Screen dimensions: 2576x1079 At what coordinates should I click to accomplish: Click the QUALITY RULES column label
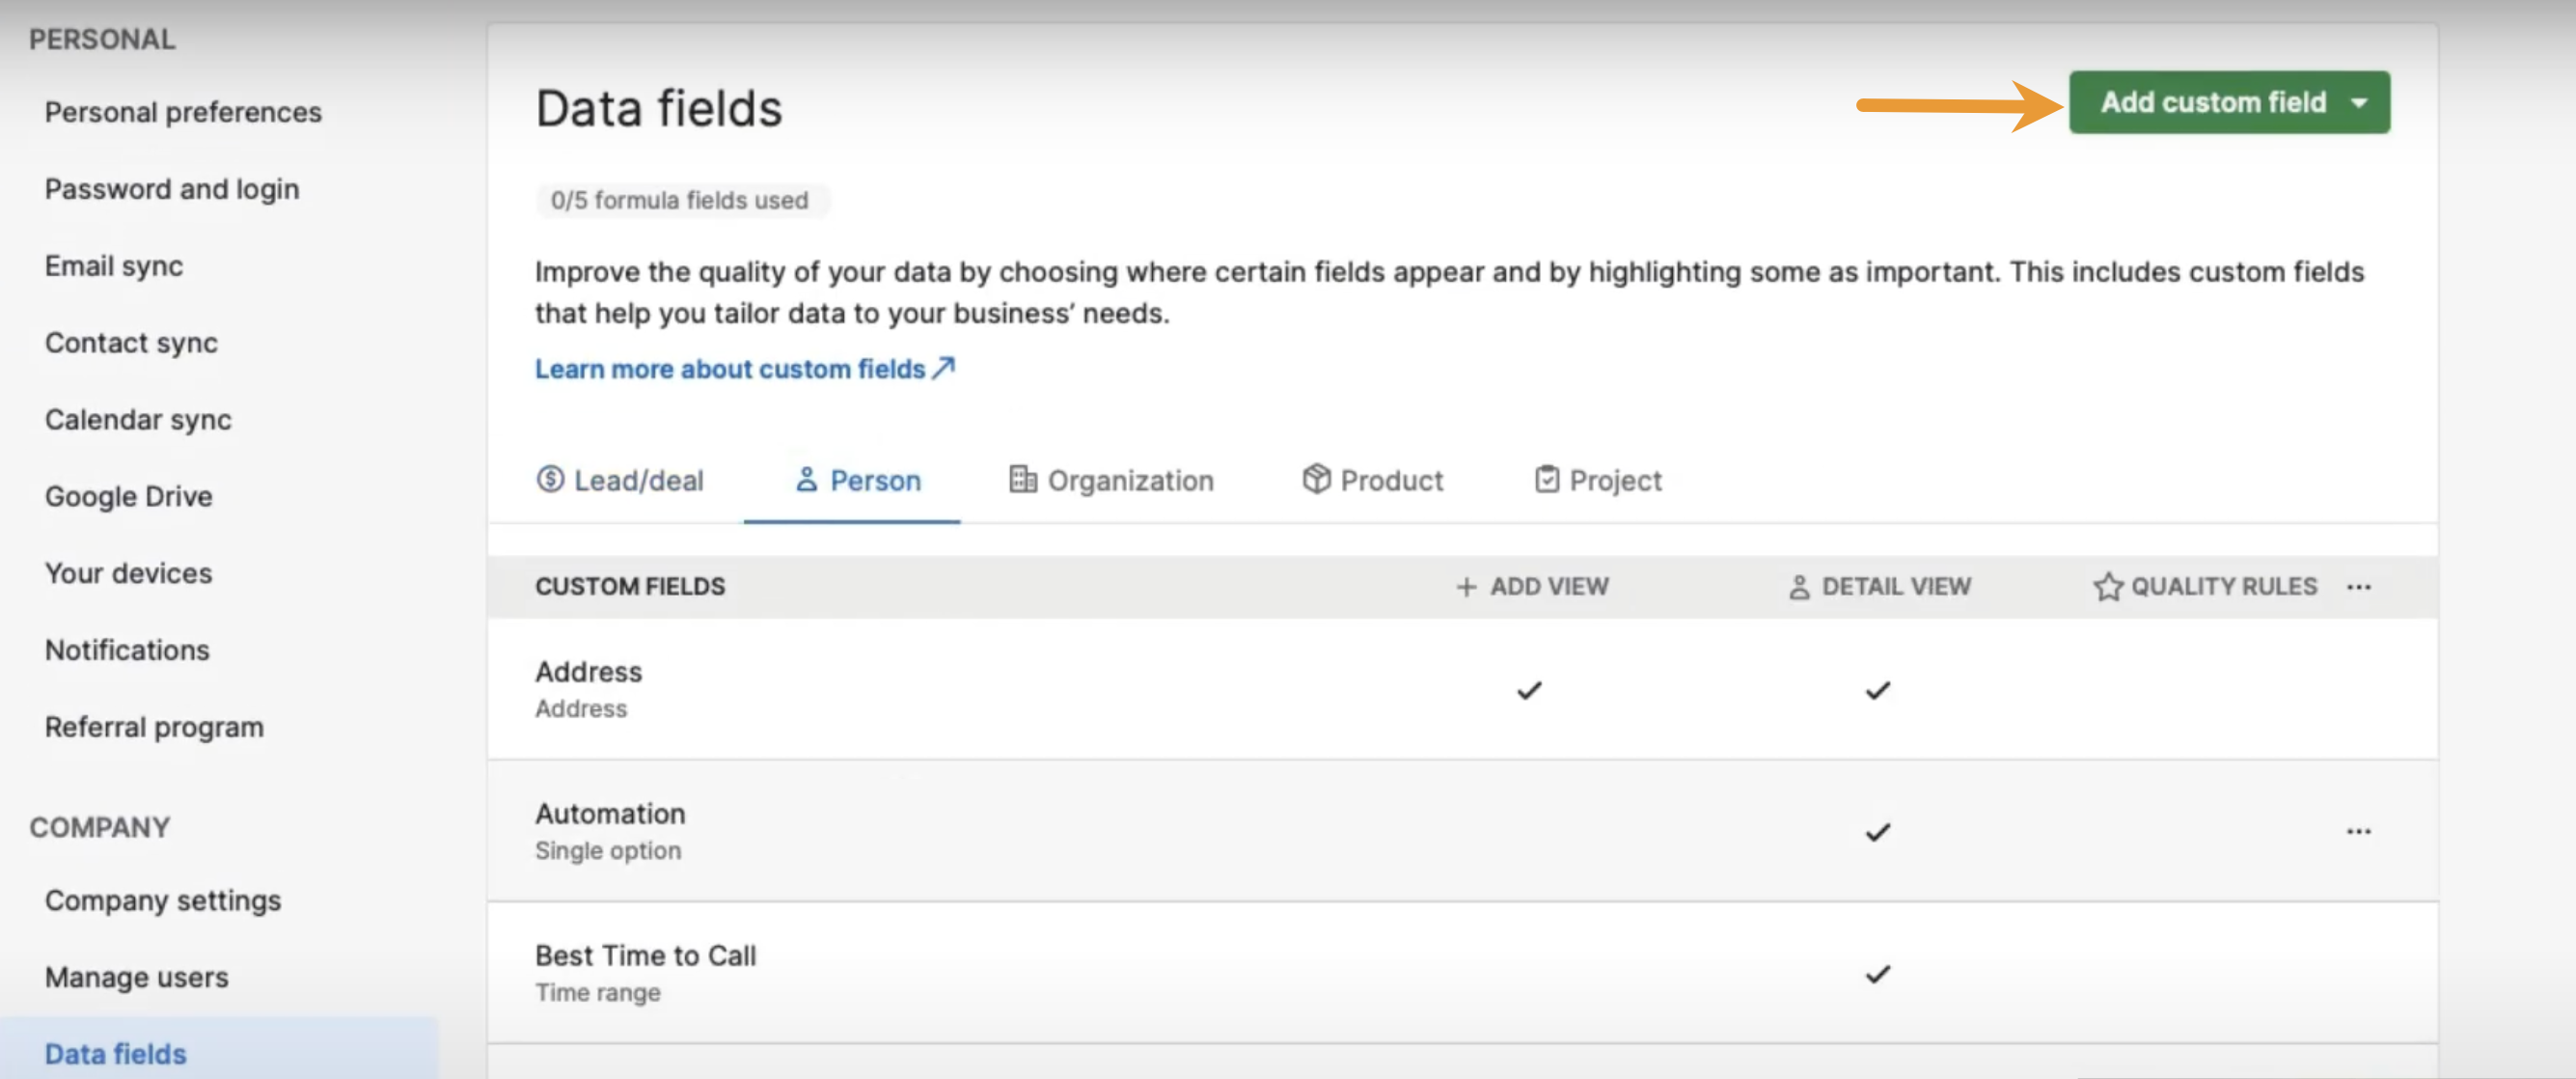click(x=2223, y=587)
